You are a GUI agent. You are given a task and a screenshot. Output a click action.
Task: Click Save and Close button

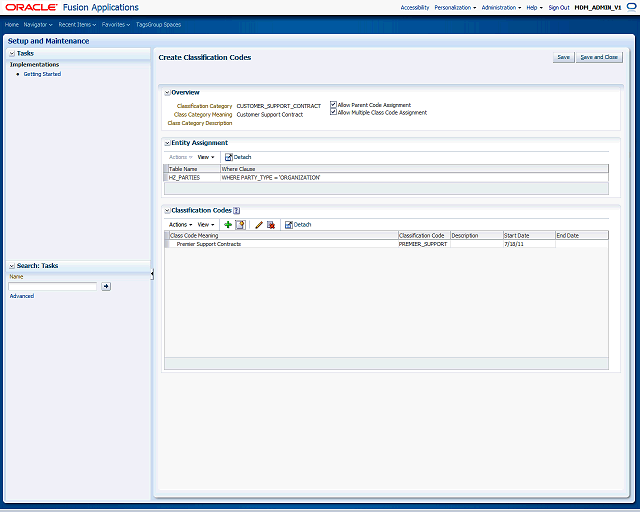coord(599,57)
